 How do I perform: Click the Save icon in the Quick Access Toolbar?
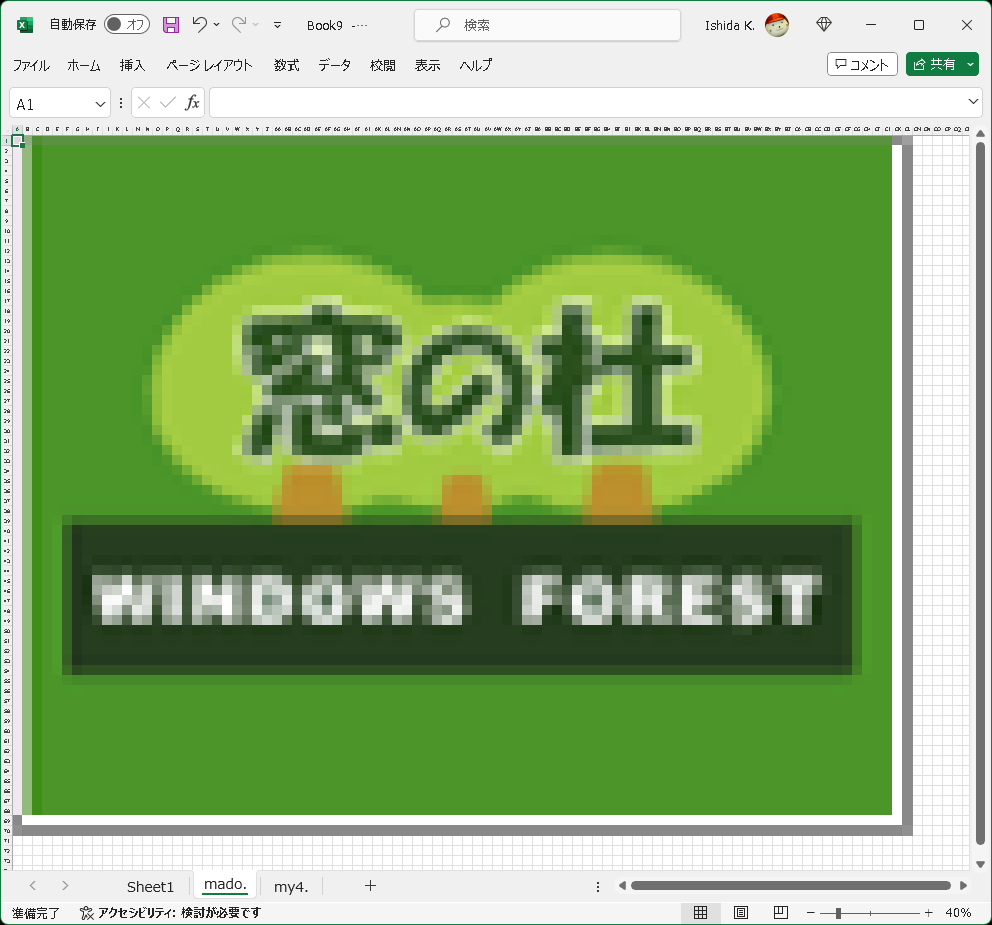(x=170, y=24)
